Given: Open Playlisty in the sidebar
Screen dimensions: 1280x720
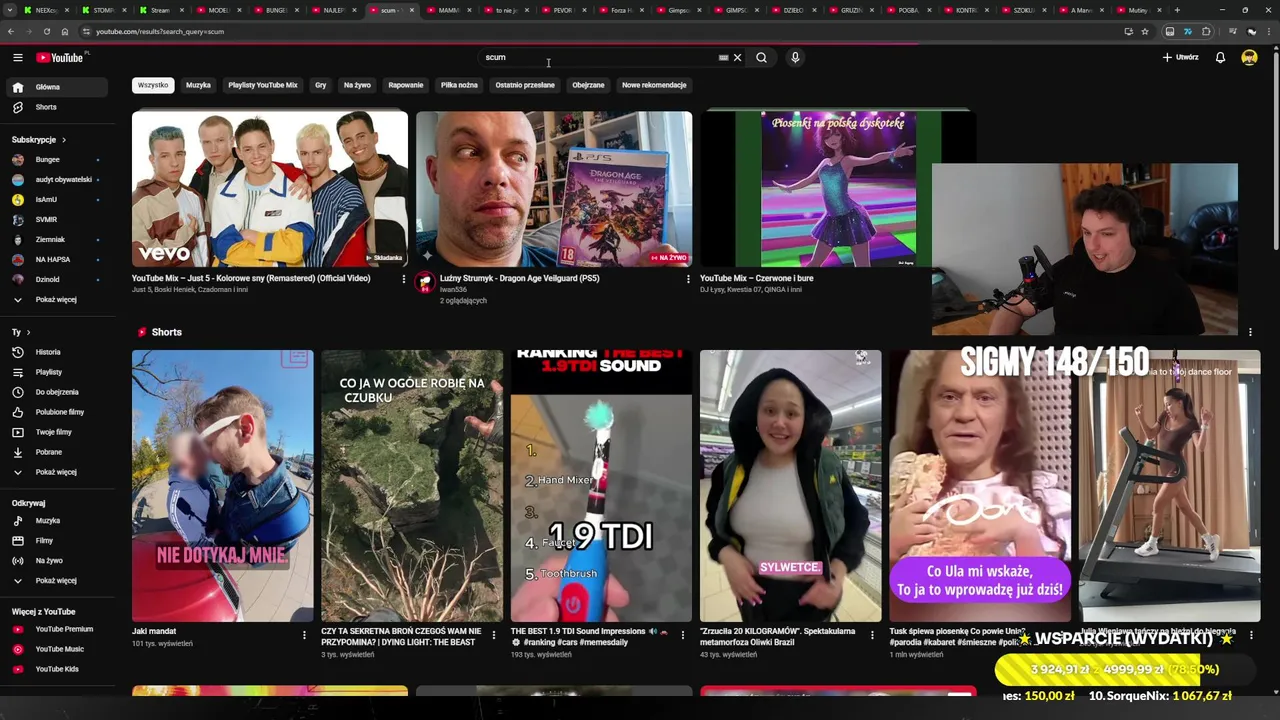Looking at the screenshot, I should [56, 372].
